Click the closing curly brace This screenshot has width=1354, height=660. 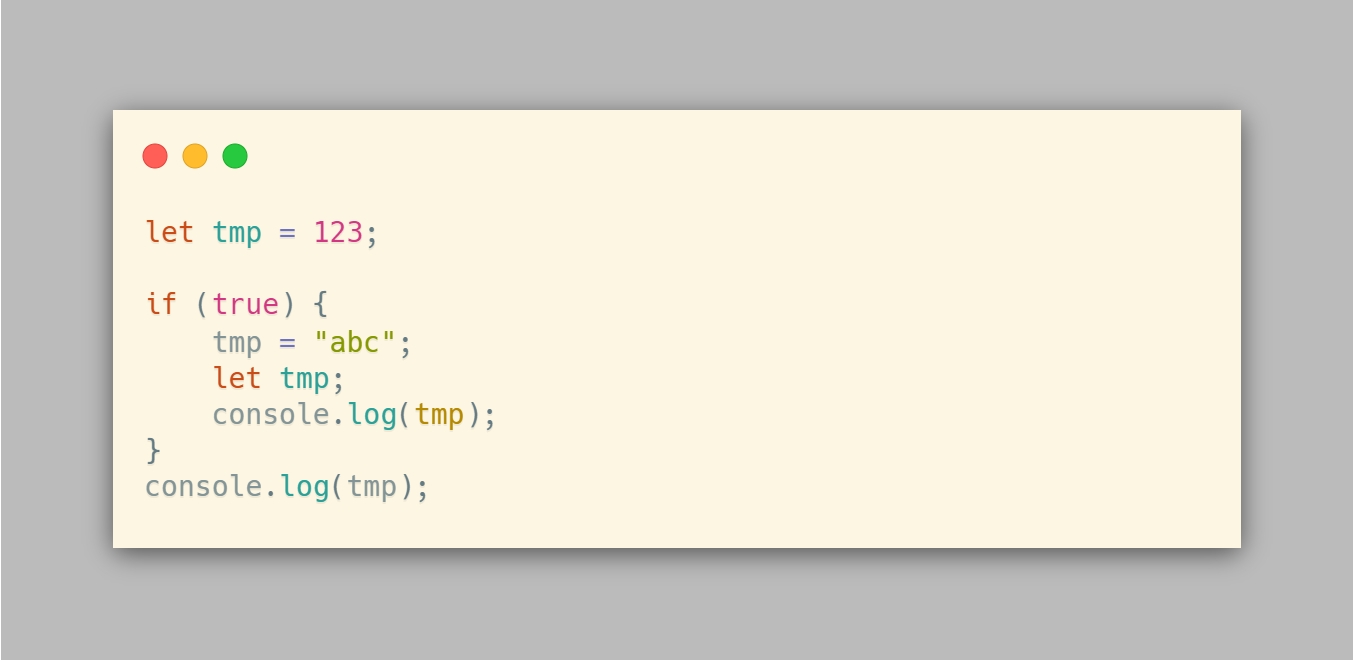pos(153,451)
